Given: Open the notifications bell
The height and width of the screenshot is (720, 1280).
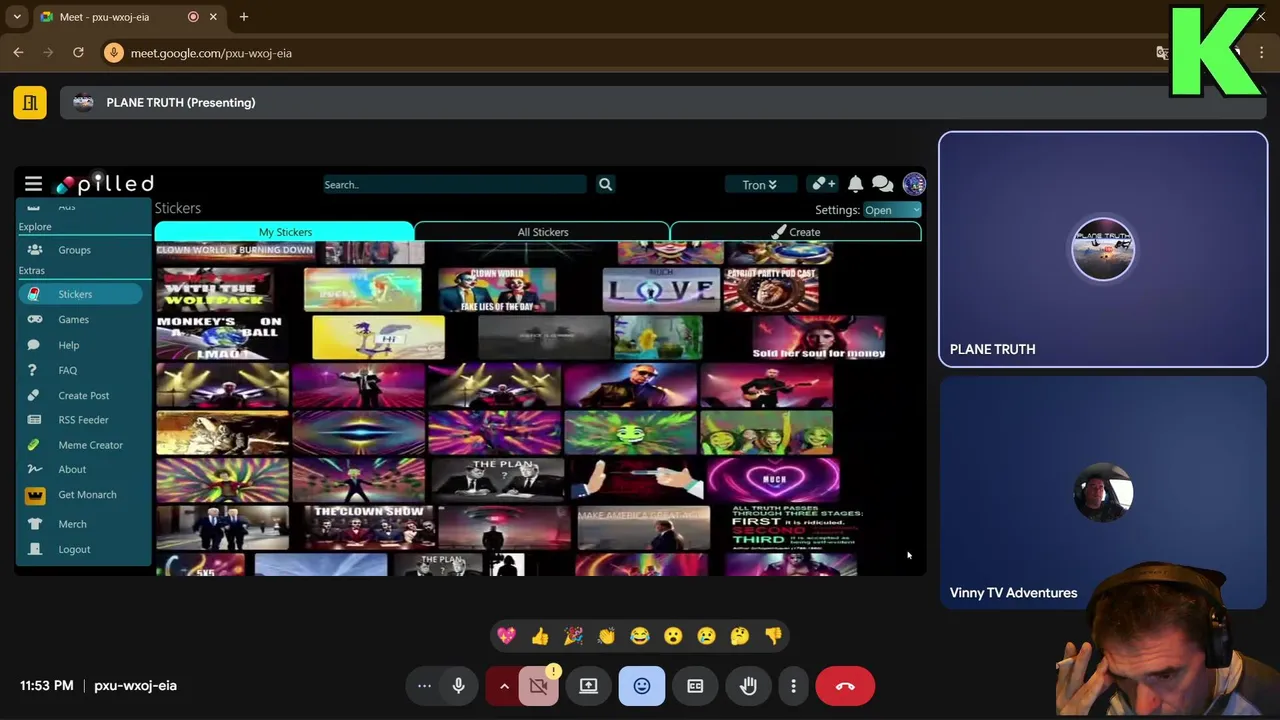Looking at the screenshot, I should [856, 184].
